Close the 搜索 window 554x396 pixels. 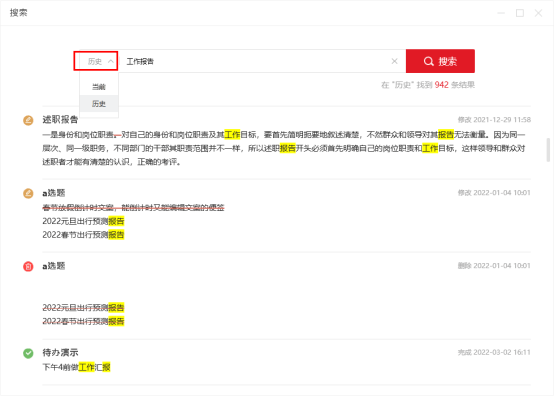tap(538, 13)
